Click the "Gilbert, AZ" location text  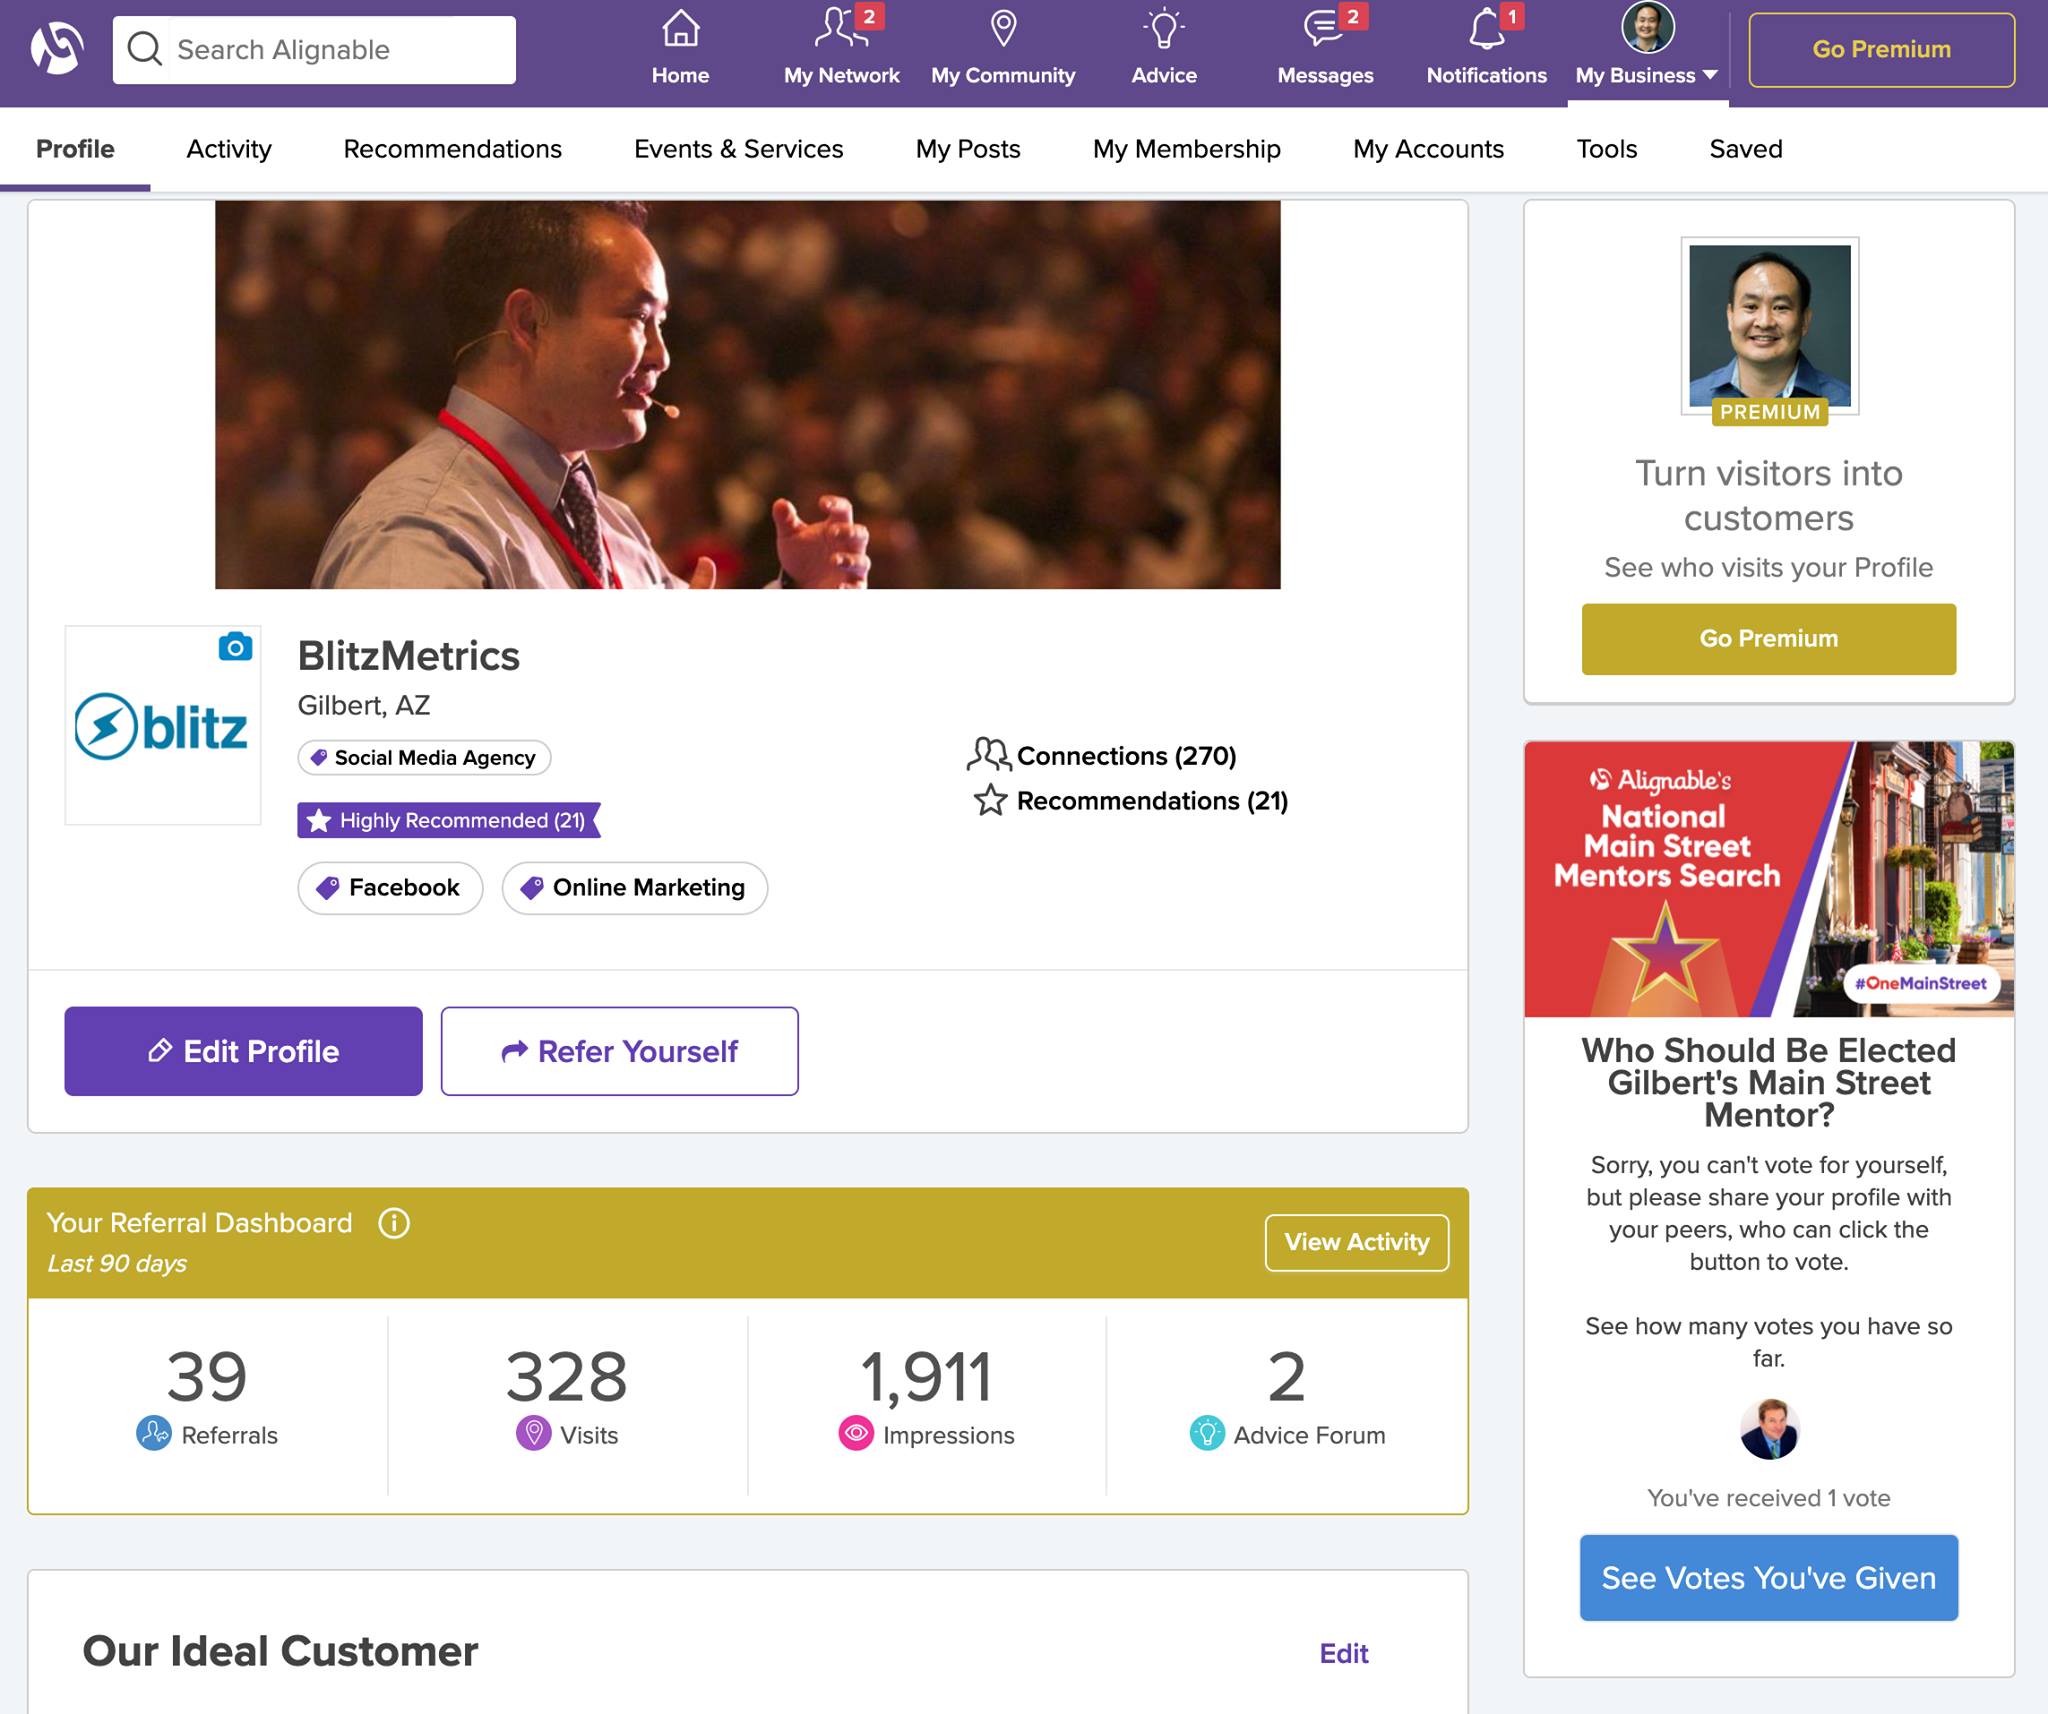(x=364, y=705)
